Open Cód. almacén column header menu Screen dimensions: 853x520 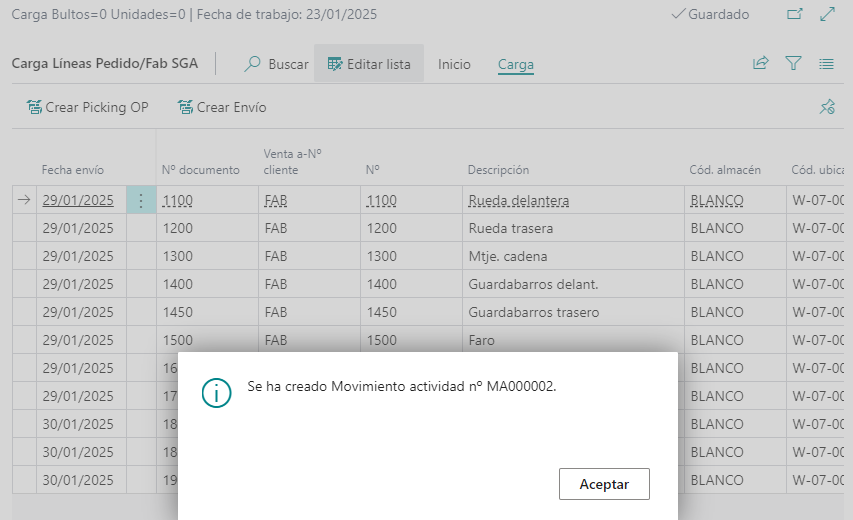click(725, 170)
